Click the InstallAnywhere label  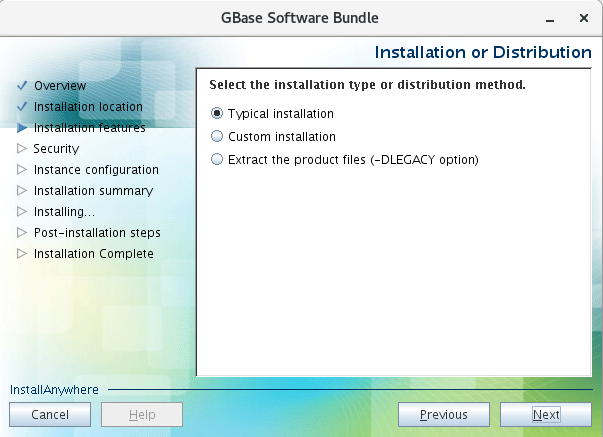coord(54,390)
